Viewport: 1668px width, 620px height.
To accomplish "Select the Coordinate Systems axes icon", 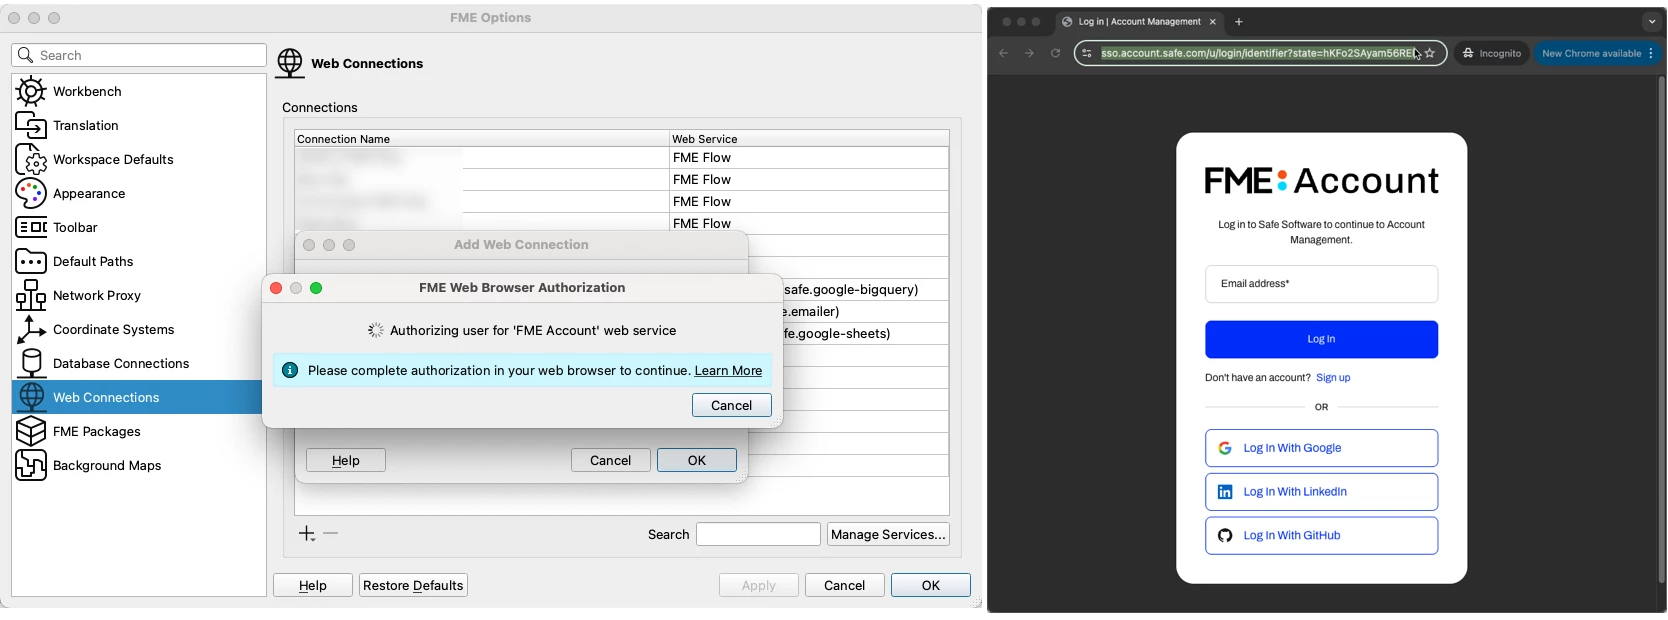I will point(31,329).
